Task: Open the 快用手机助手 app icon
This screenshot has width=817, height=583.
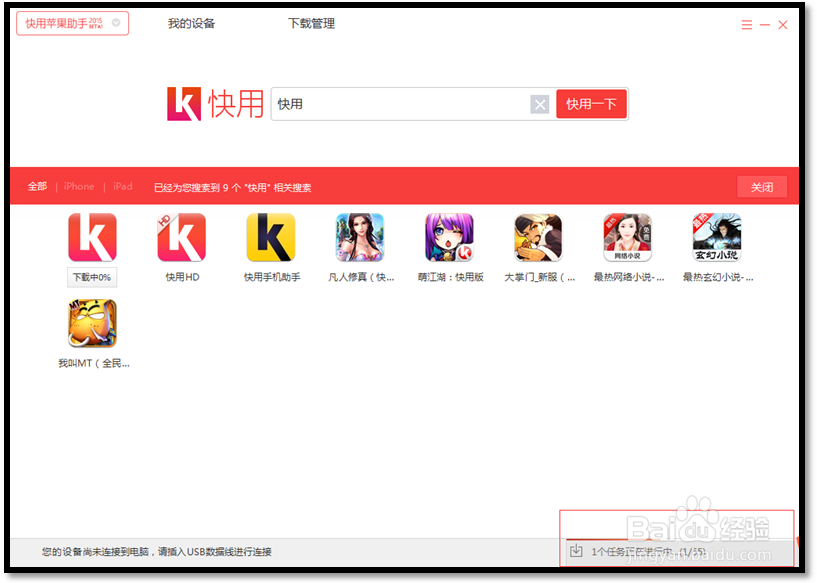Action: pos(270,238)
